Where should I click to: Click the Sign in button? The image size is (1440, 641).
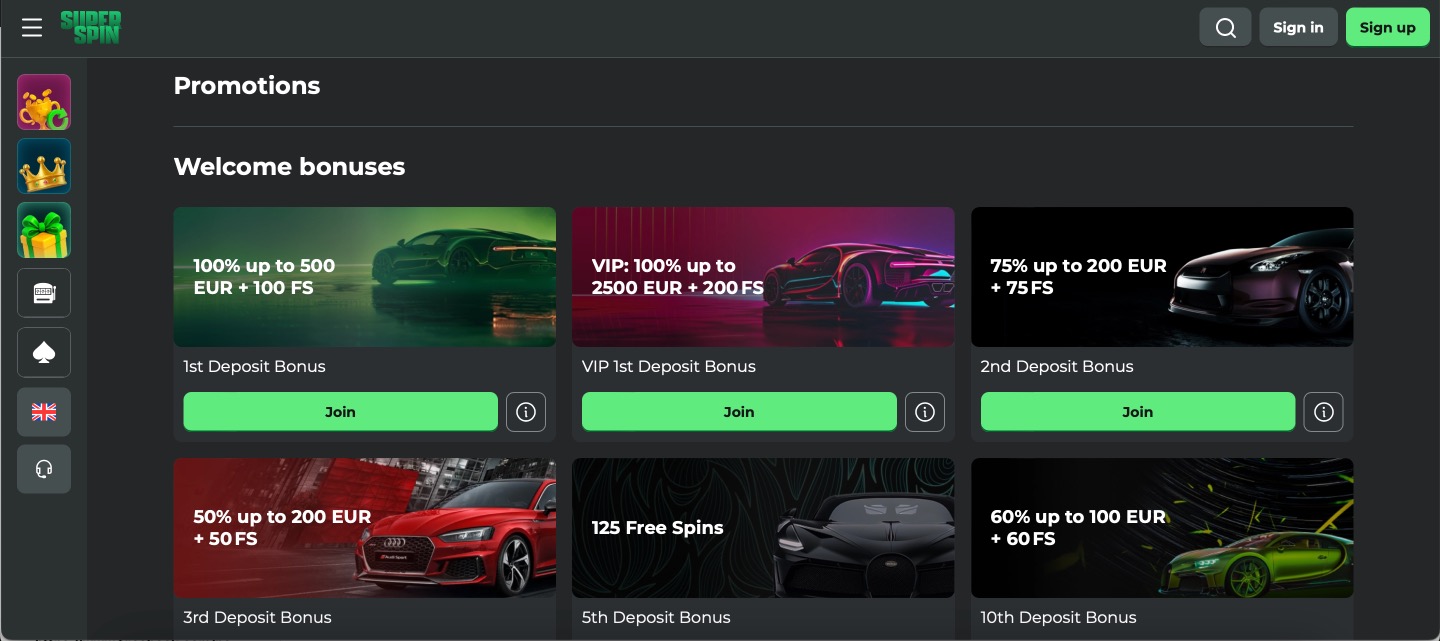1298,28
